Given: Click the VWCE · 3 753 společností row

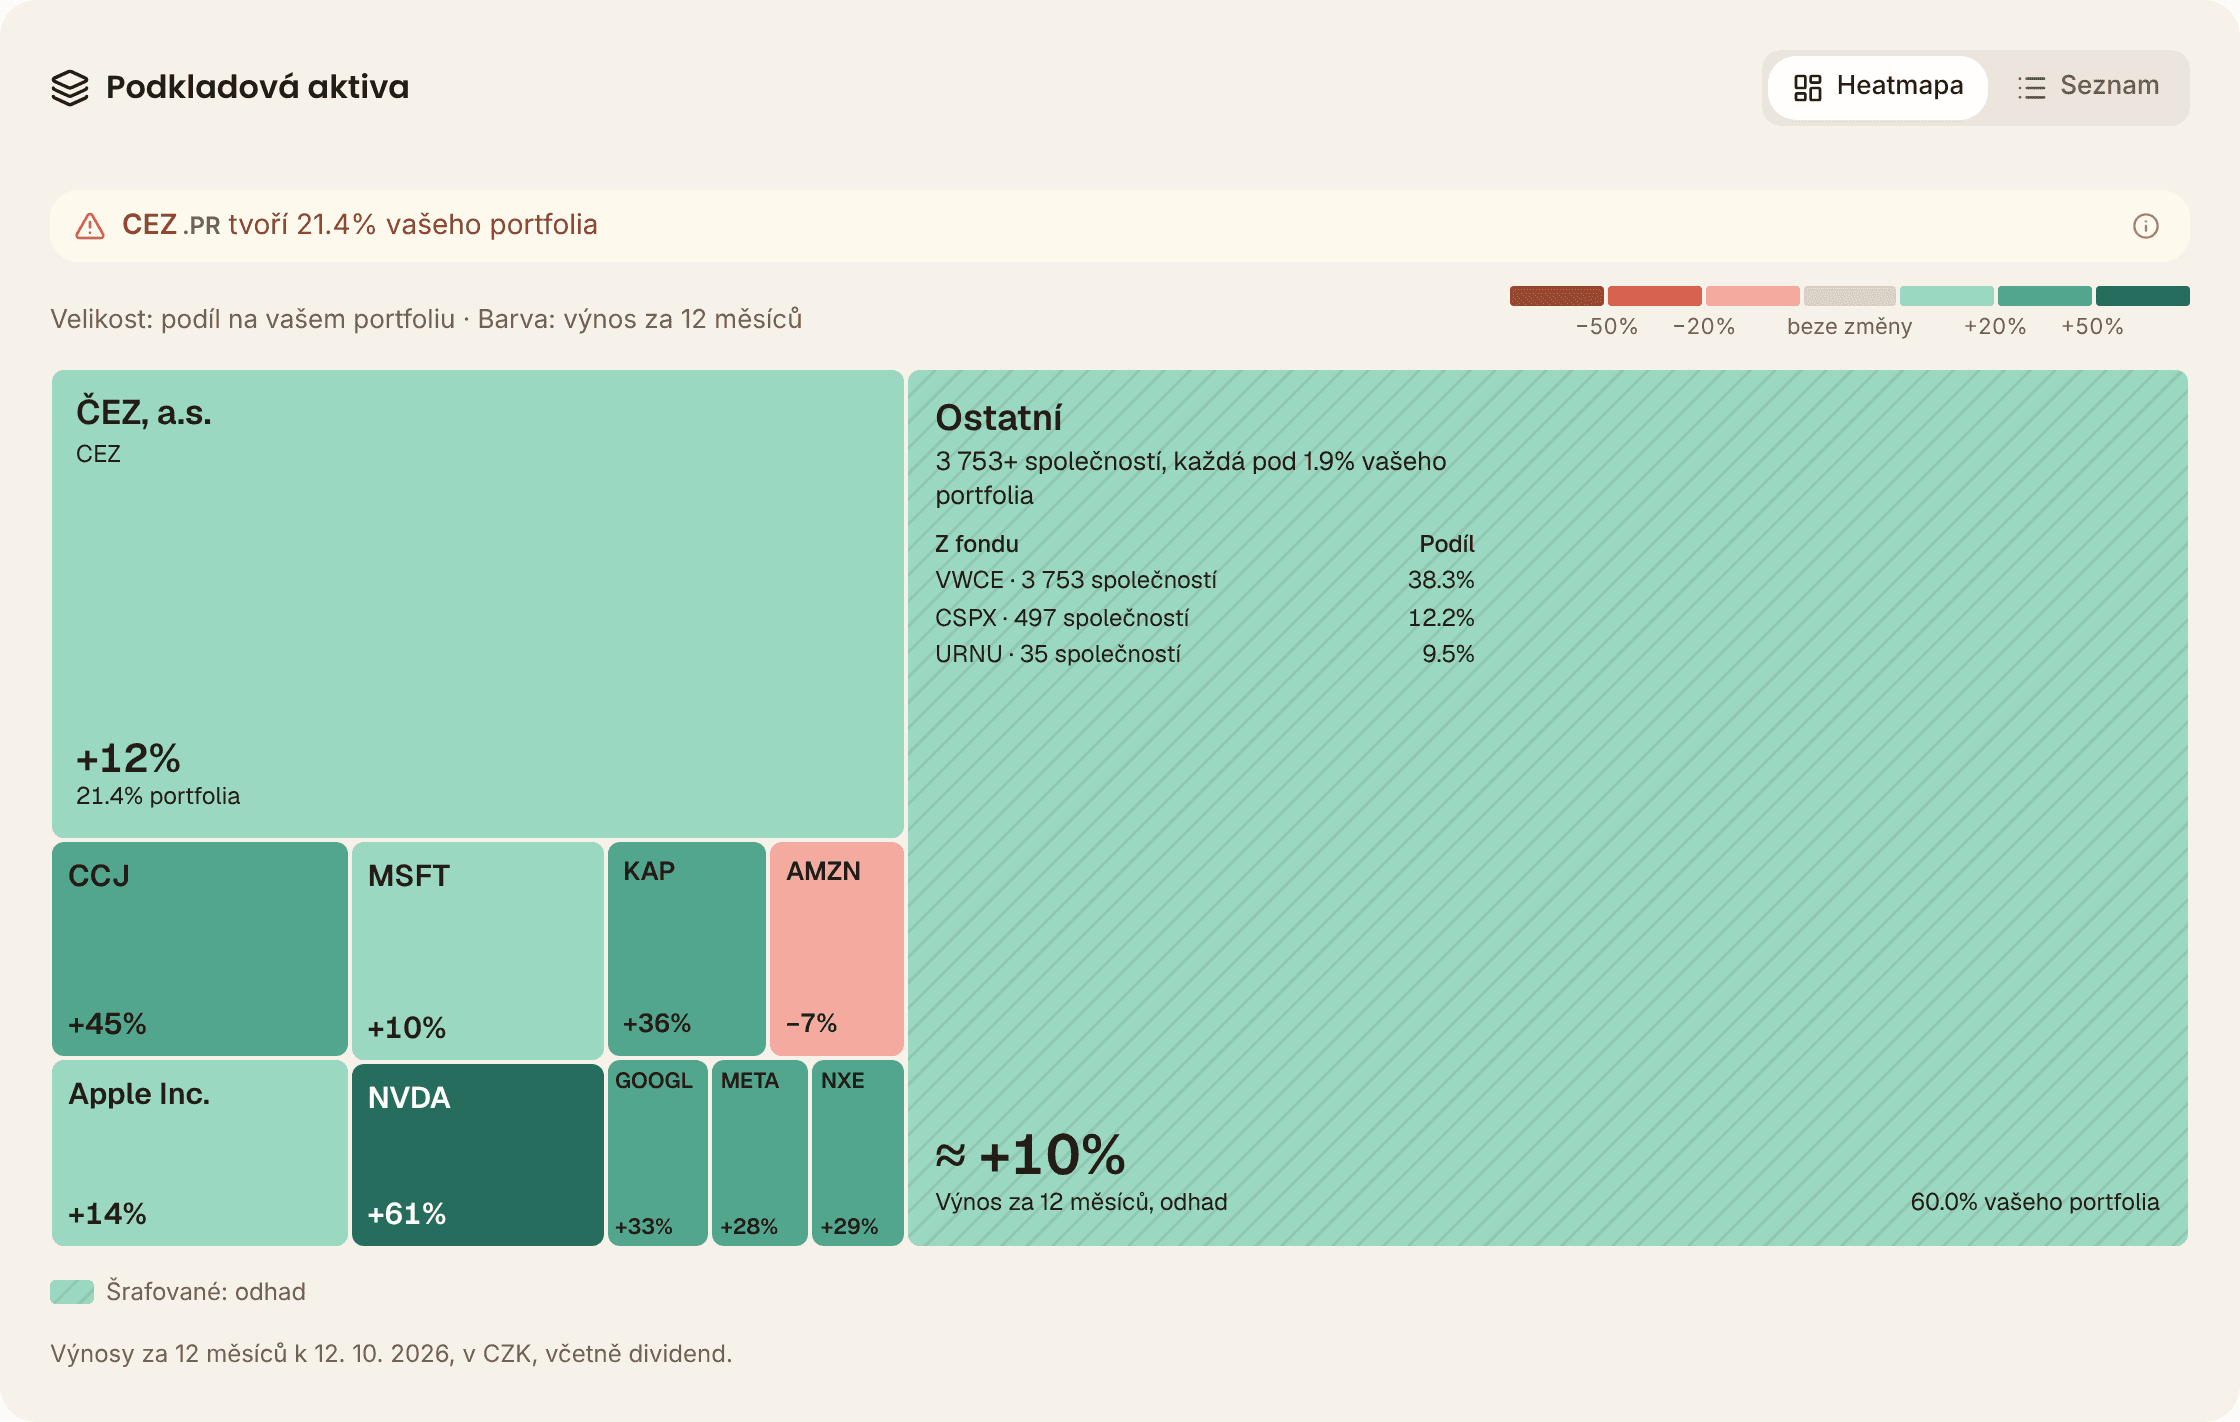Looking at the screenshot, I should 1204,580.
